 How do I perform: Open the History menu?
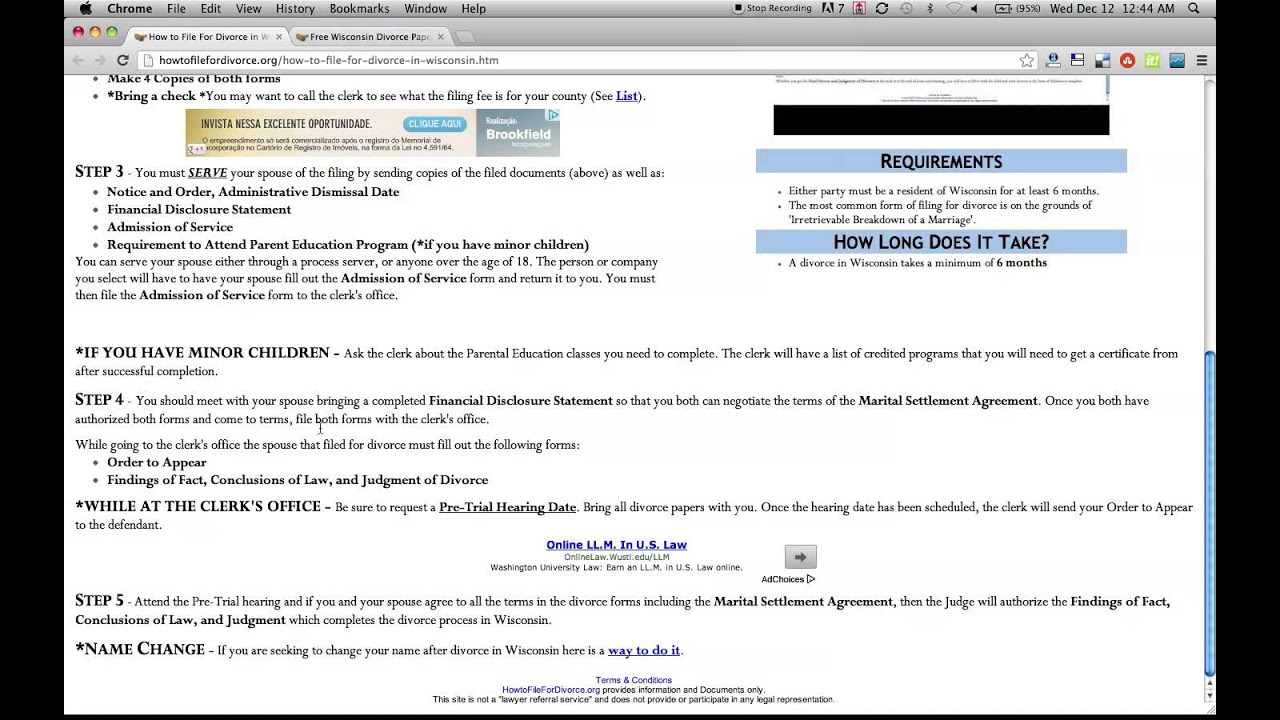[295, 8]
